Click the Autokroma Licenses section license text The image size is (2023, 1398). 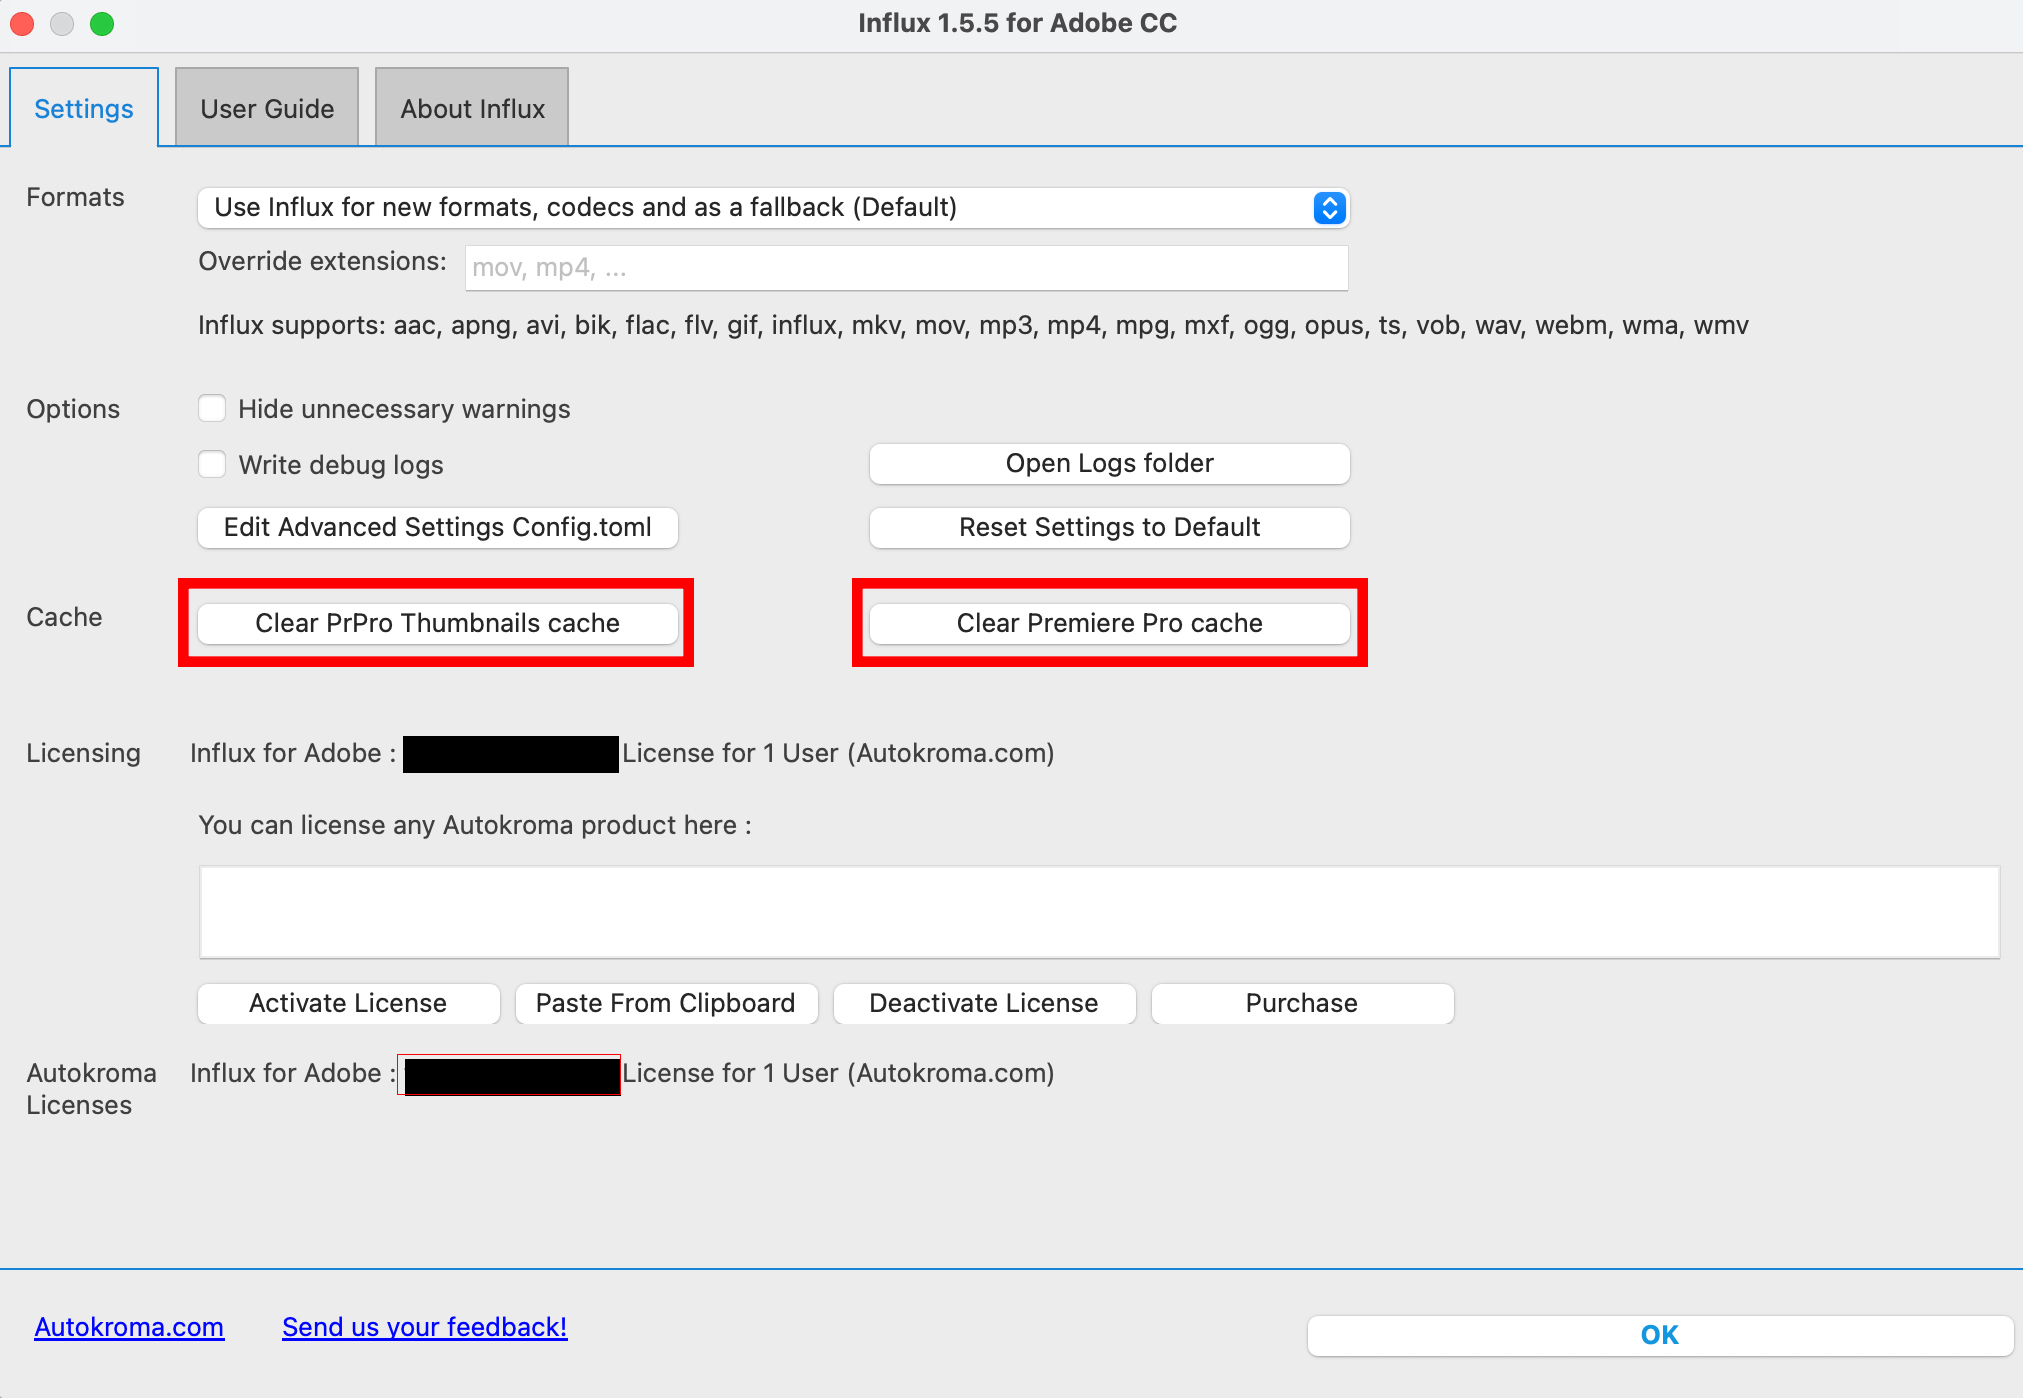point(622,1073)
